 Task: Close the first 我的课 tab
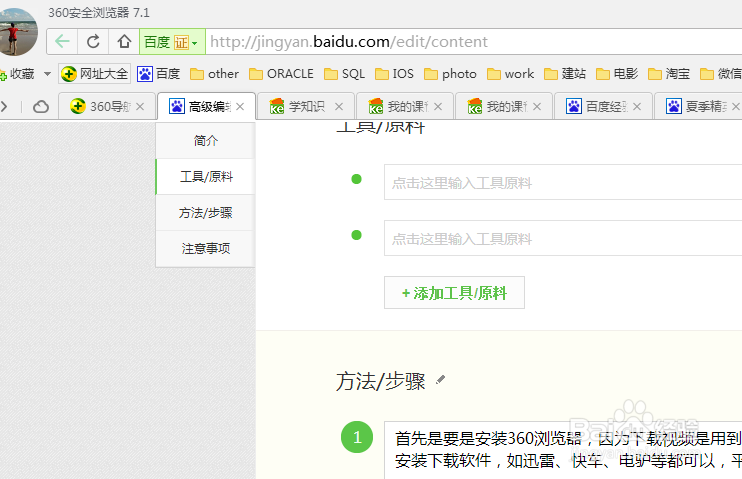(438, 107)
